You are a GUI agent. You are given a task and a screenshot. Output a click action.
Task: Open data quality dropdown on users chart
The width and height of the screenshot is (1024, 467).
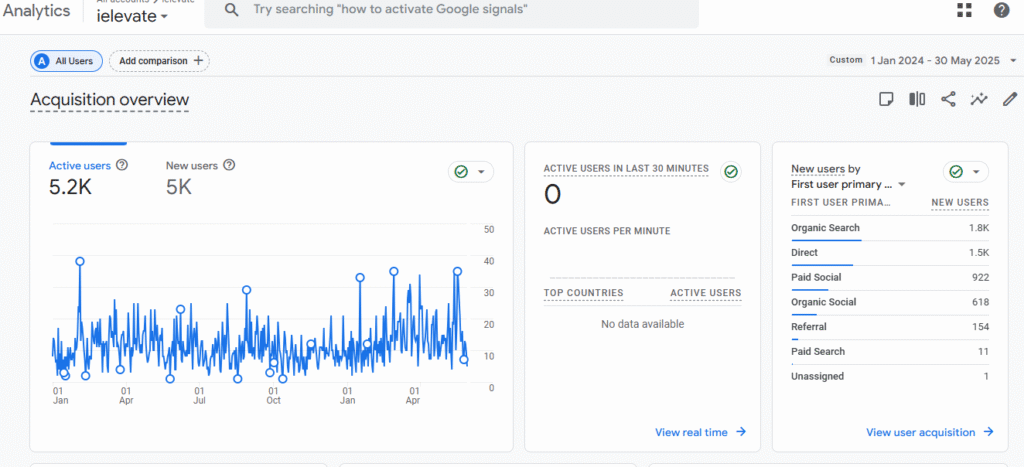pyautogui.click(x=471, y=172)
